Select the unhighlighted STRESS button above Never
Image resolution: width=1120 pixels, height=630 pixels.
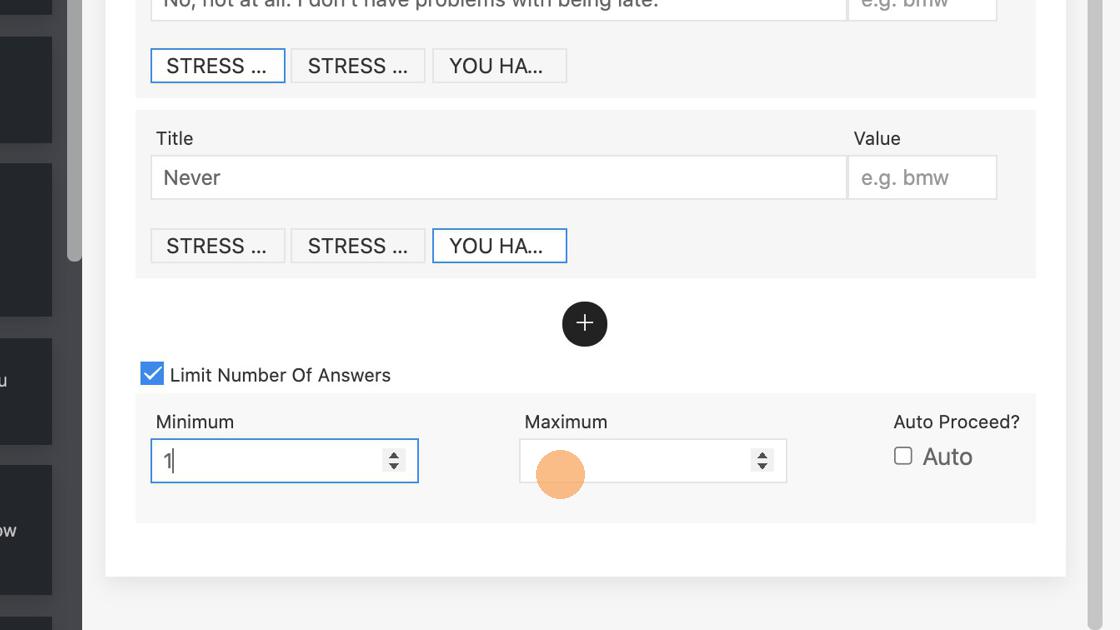pyautogui.click(x=358, y=66)
